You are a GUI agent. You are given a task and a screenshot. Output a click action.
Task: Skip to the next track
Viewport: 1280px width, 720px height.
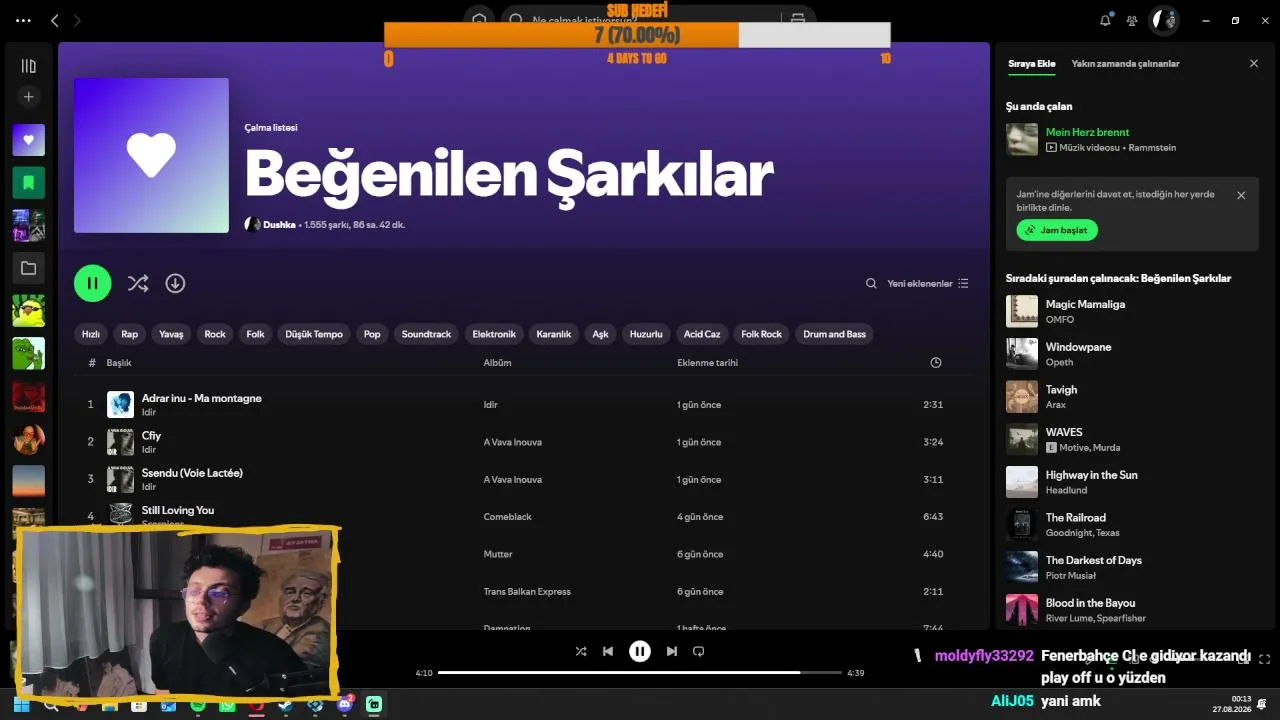[x=672, y=651]
